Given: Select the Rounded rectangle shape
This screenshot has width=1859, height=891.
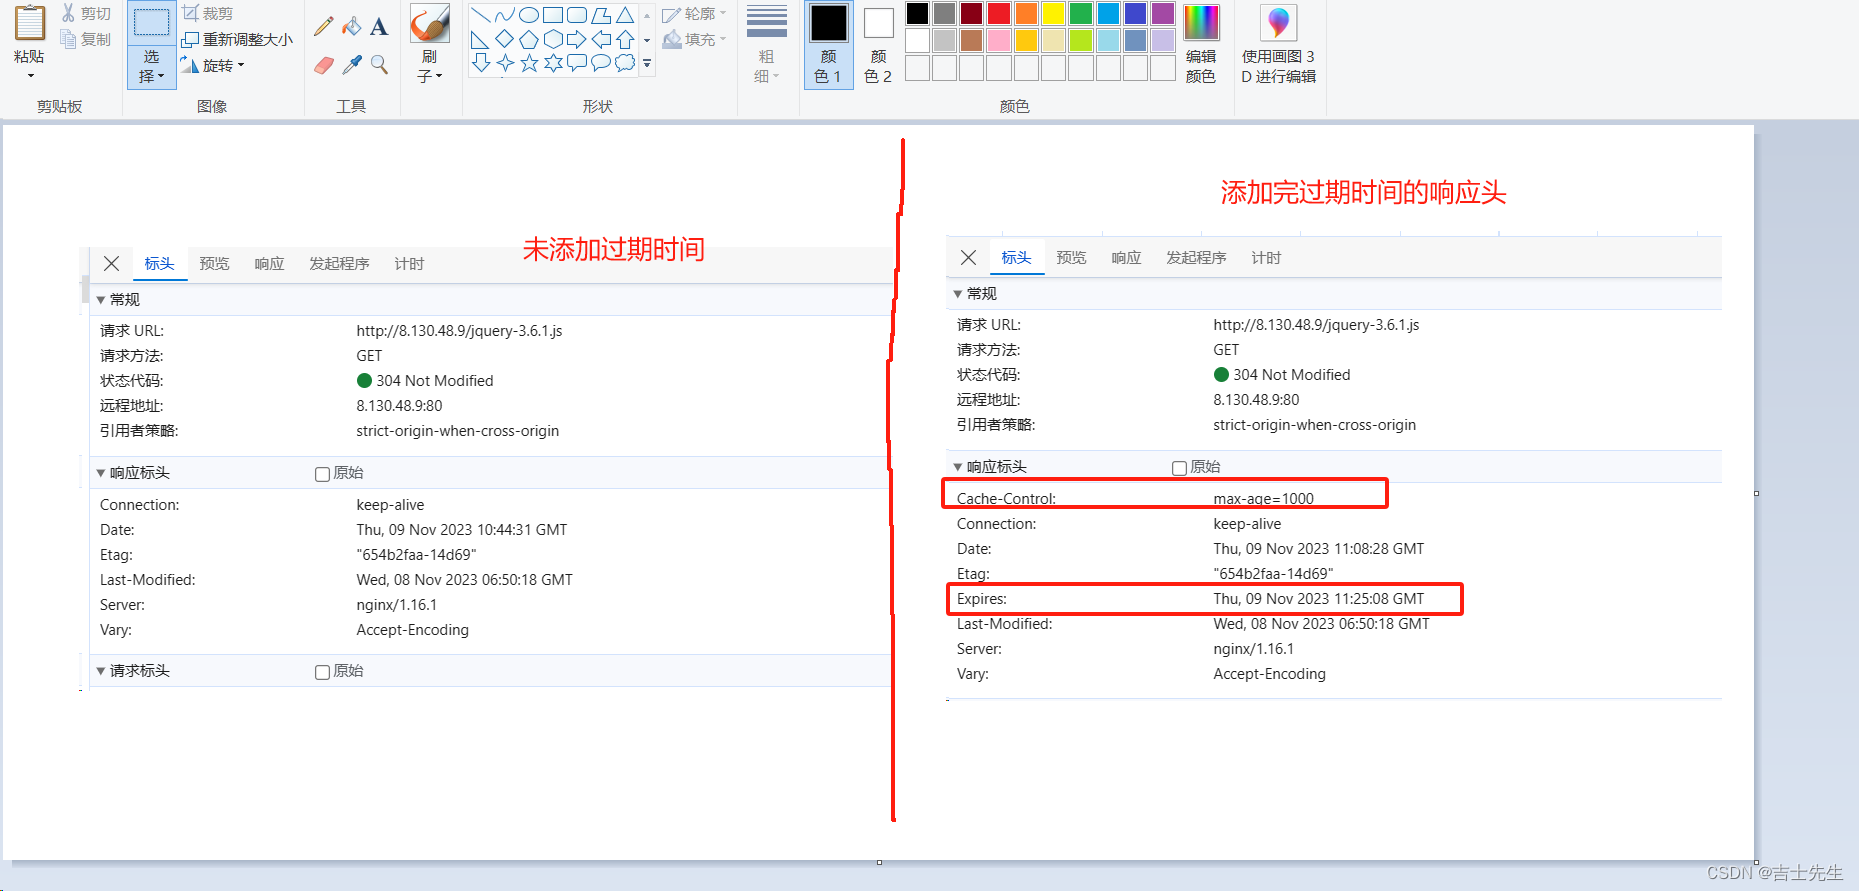Looking at the screenshot, I should pyautogui.click(x=577, y=15).
